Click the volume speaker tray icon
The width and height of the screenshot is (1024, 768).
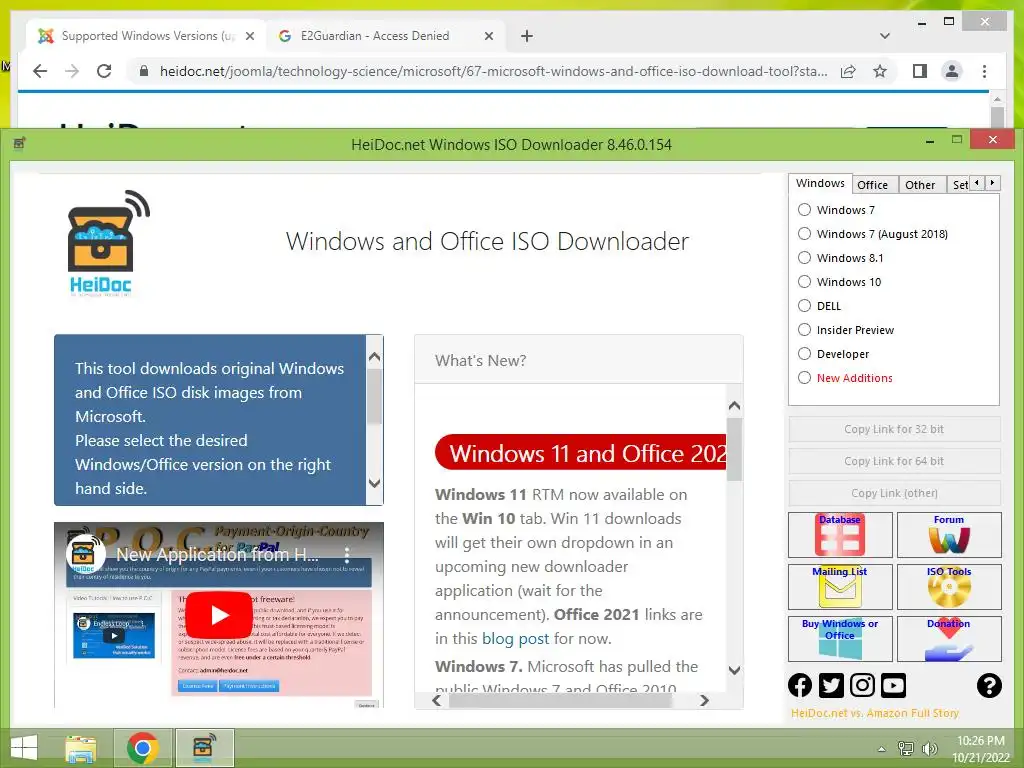(929, 749)
